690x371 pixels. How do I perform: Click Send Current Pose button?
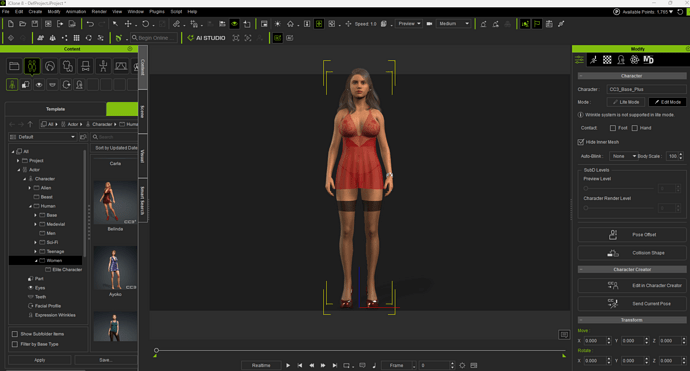pyautogui.click(x=631, y=304)
